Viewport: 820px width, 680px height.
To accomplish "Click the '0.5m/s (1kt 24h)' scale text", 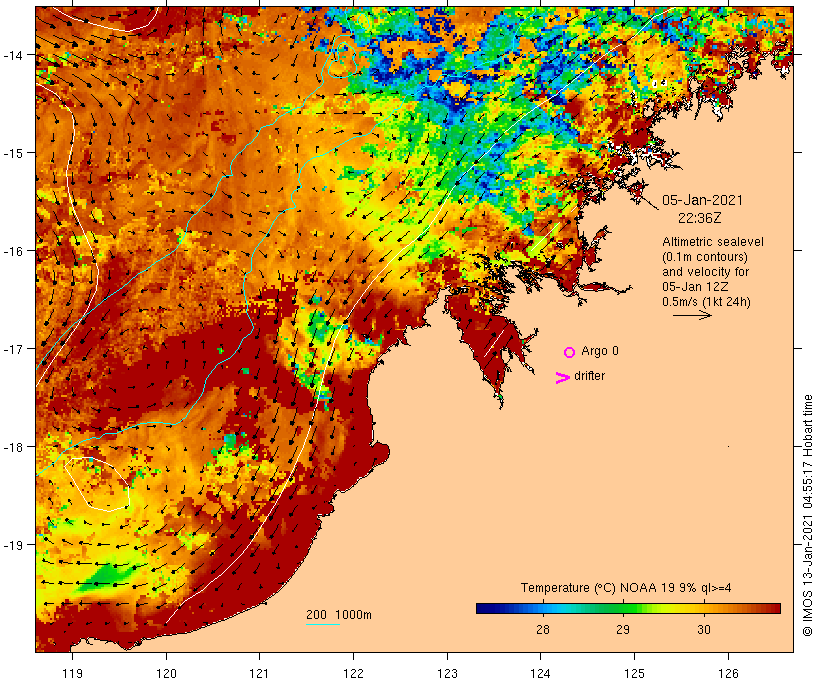I will tap(706, 302).
